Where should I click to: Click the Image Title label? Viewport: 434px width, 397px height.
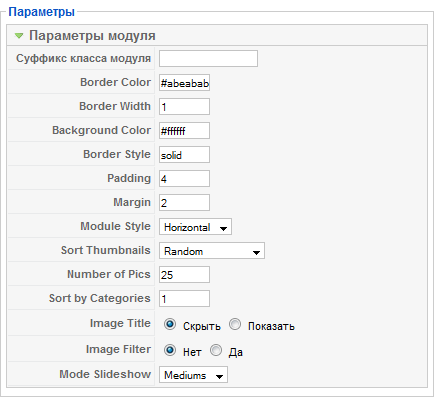coord(120,323)
